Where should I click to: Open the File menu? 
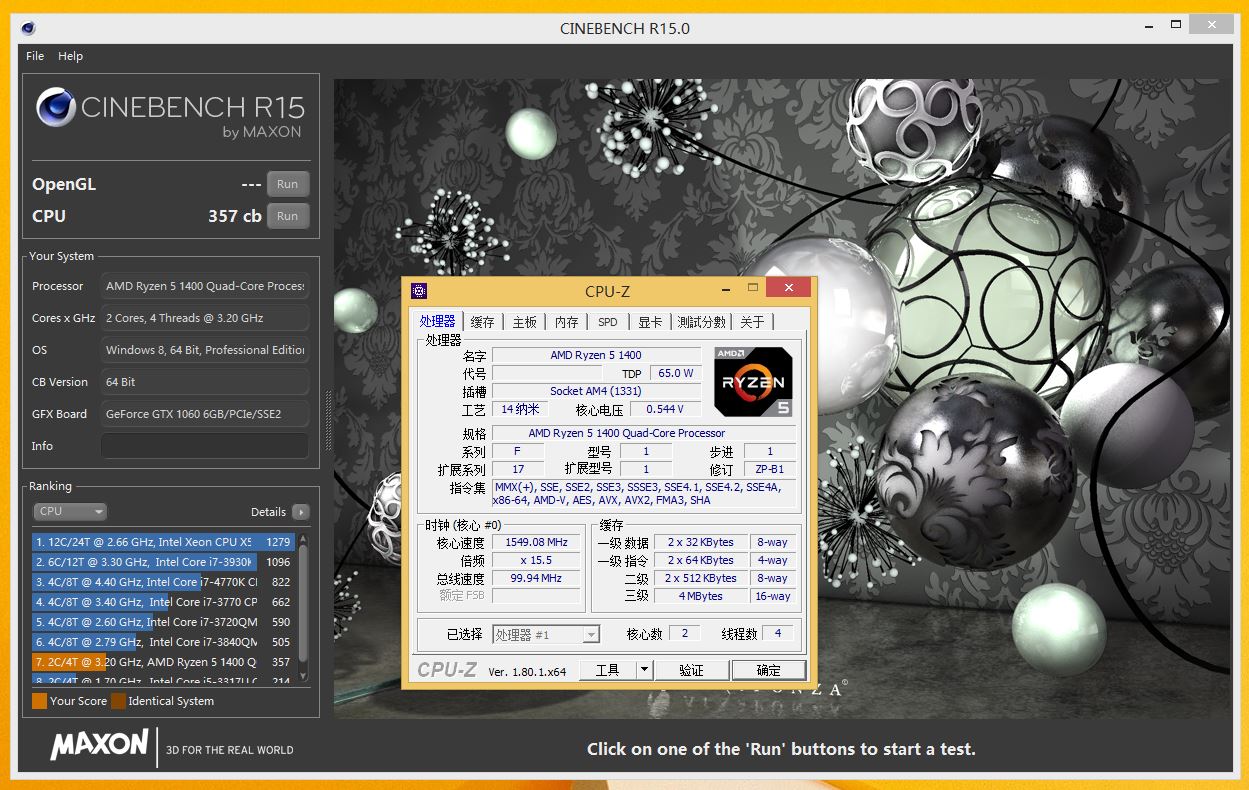click(34, 56)
